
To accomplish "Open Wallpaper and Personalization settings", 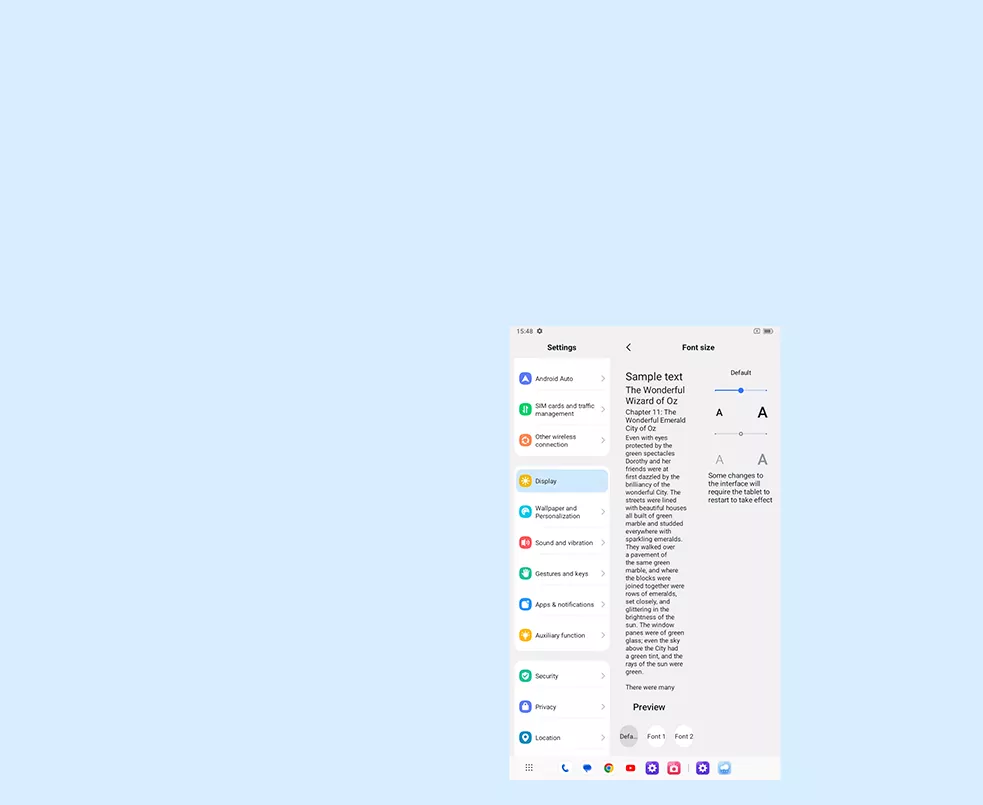I will coord(561,512).
